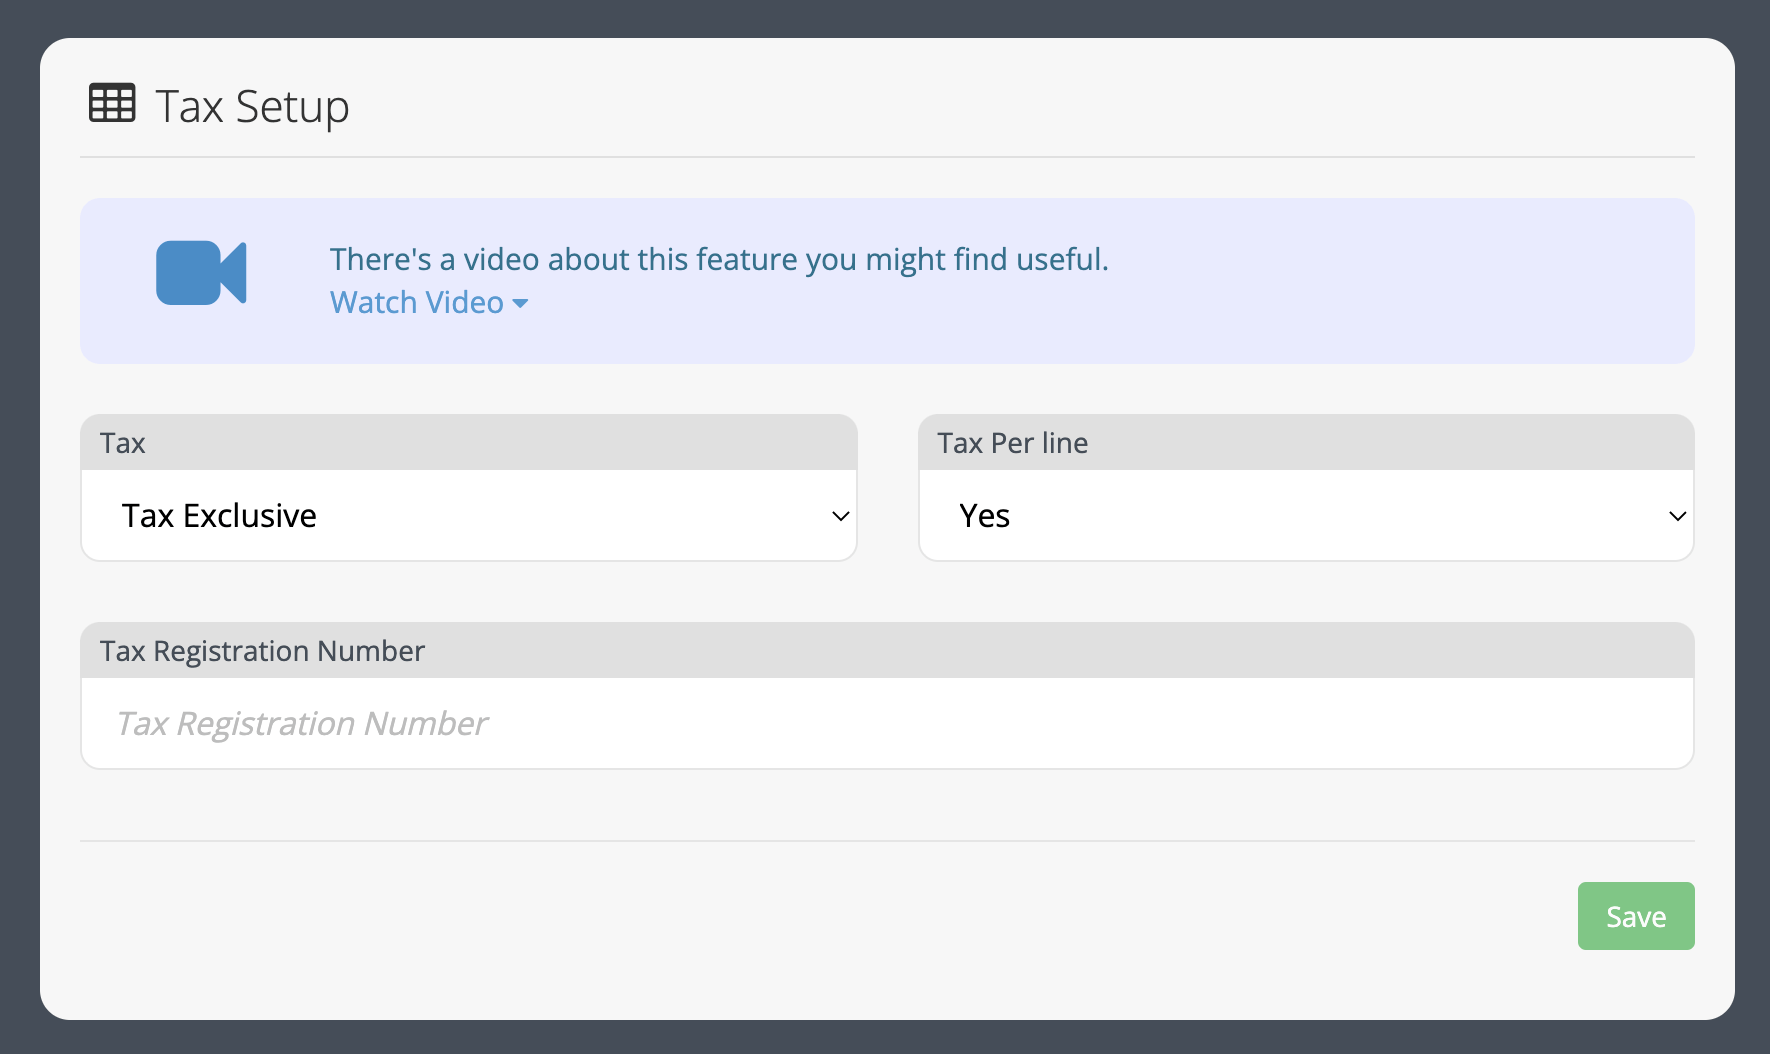This screenshot has height=1054, width=1770.
Task: Select the Tax Exclusive value text
Action: pos(219,516)
